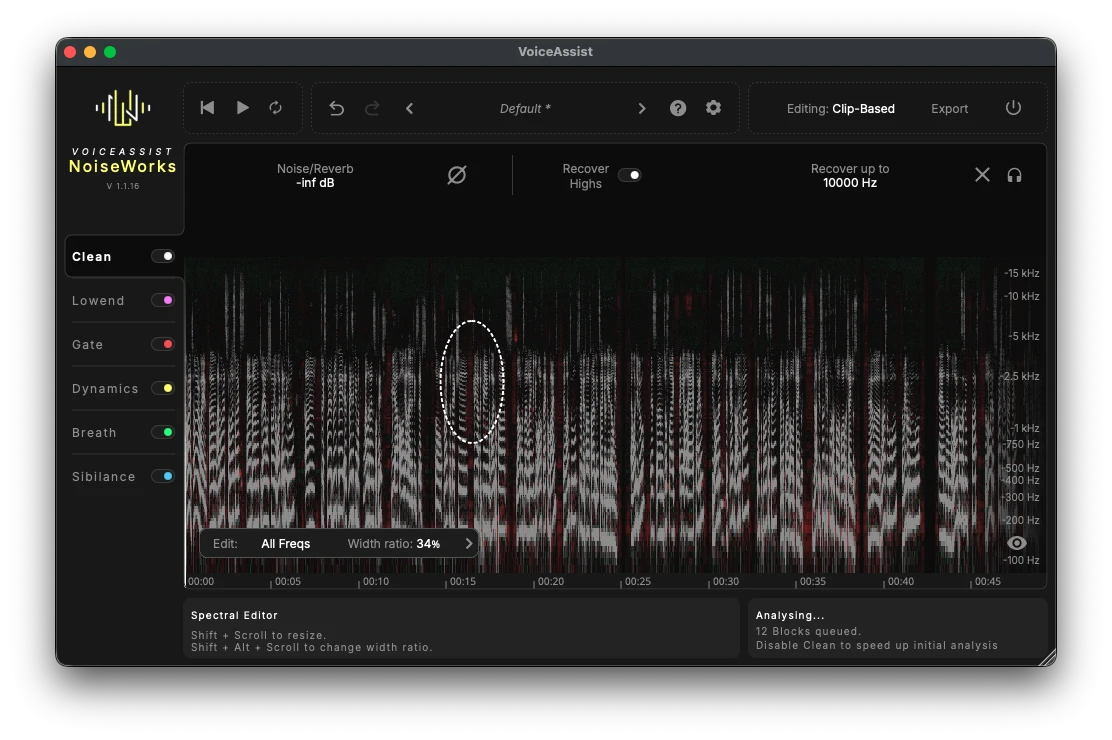Toggle spectrogram visibility eye icon
The height and width of the screenshot is (740, 1112).
[x=1016, y=543]
